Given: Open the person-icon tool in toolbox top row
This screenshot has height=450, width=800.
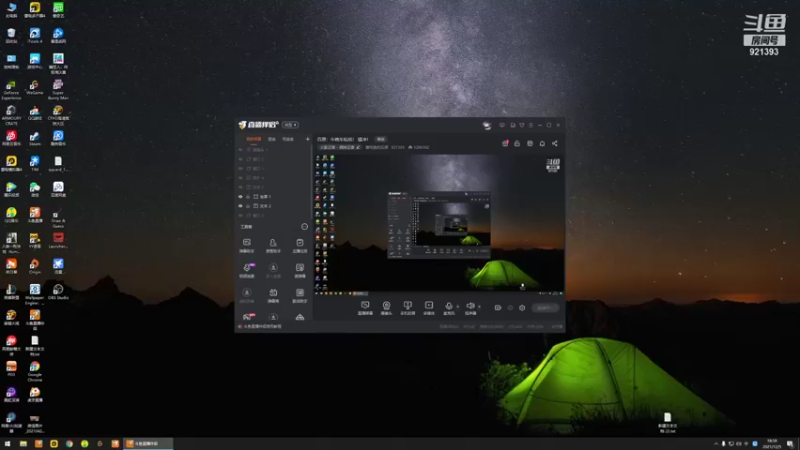Looking at the screenshot, I should coord(273,245).
